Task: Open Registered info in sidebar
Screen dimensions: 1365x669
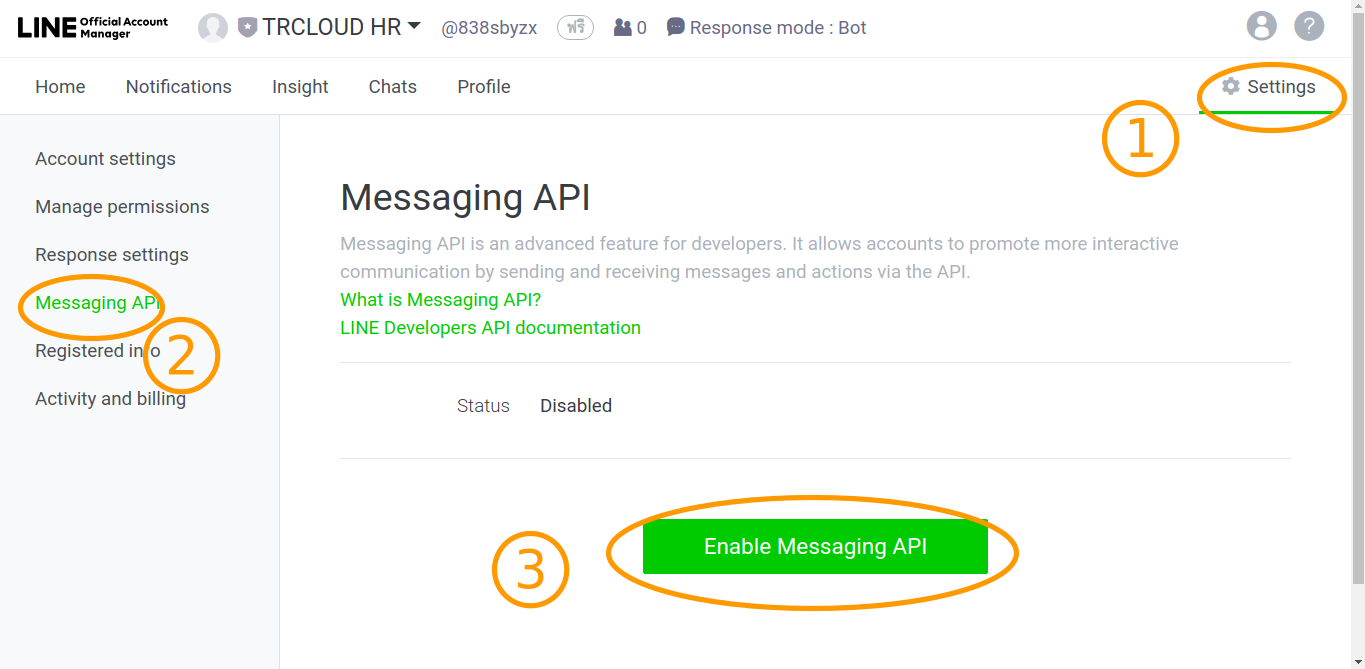Action: click(x=98, y=351)
